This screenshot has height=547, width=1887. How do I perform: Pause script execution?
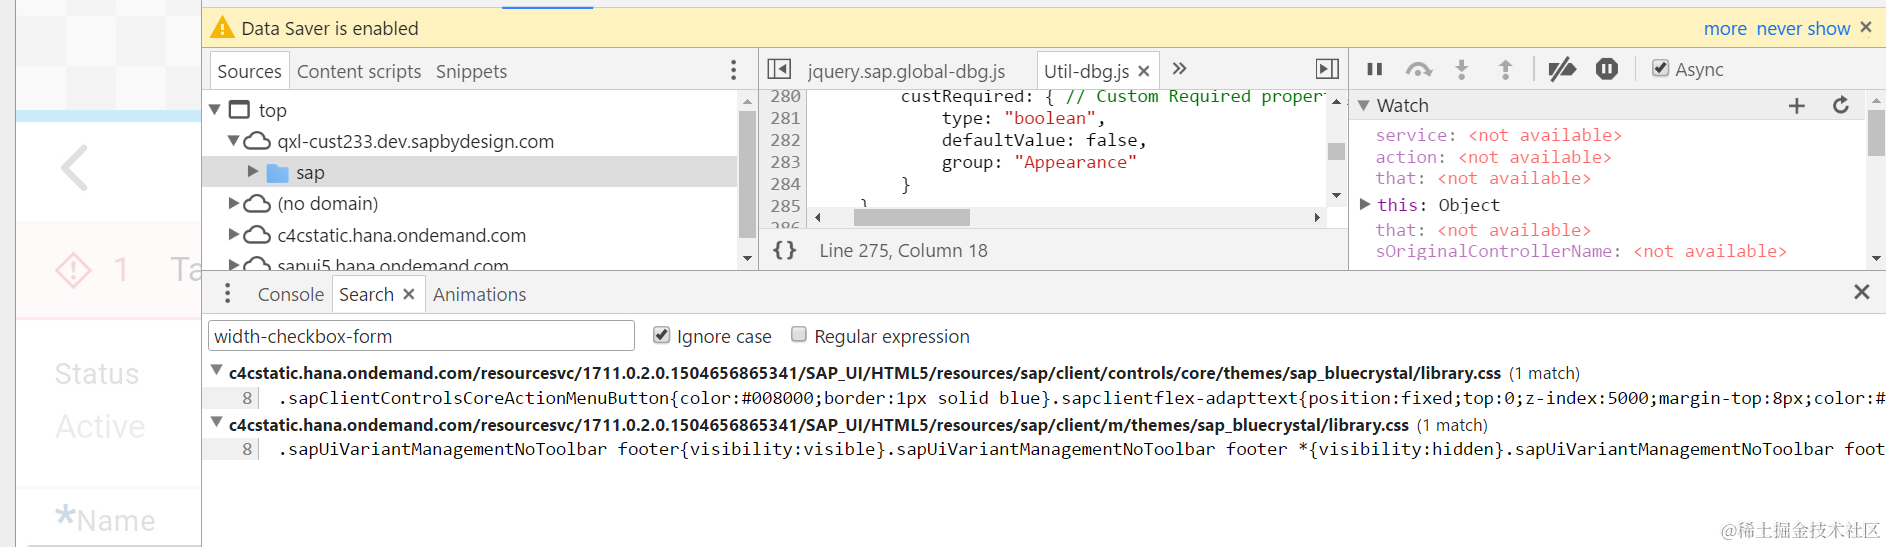pos(1375,69)
